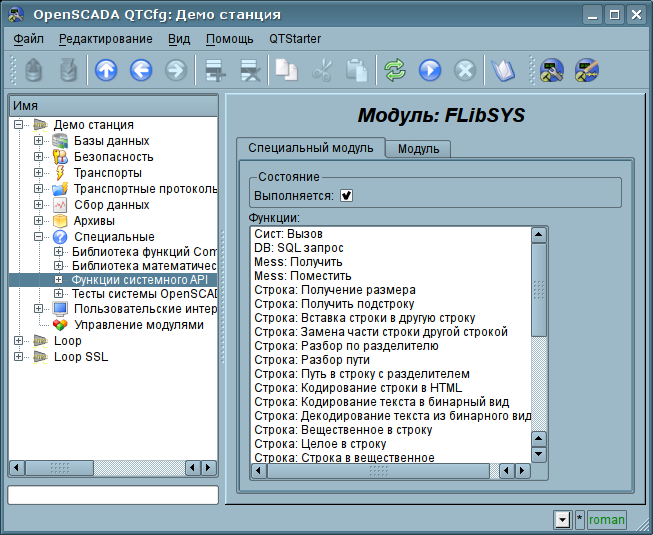Refresh the page with green arrows icon
Screen dimensions: 653x535
(x=395, y=70)
